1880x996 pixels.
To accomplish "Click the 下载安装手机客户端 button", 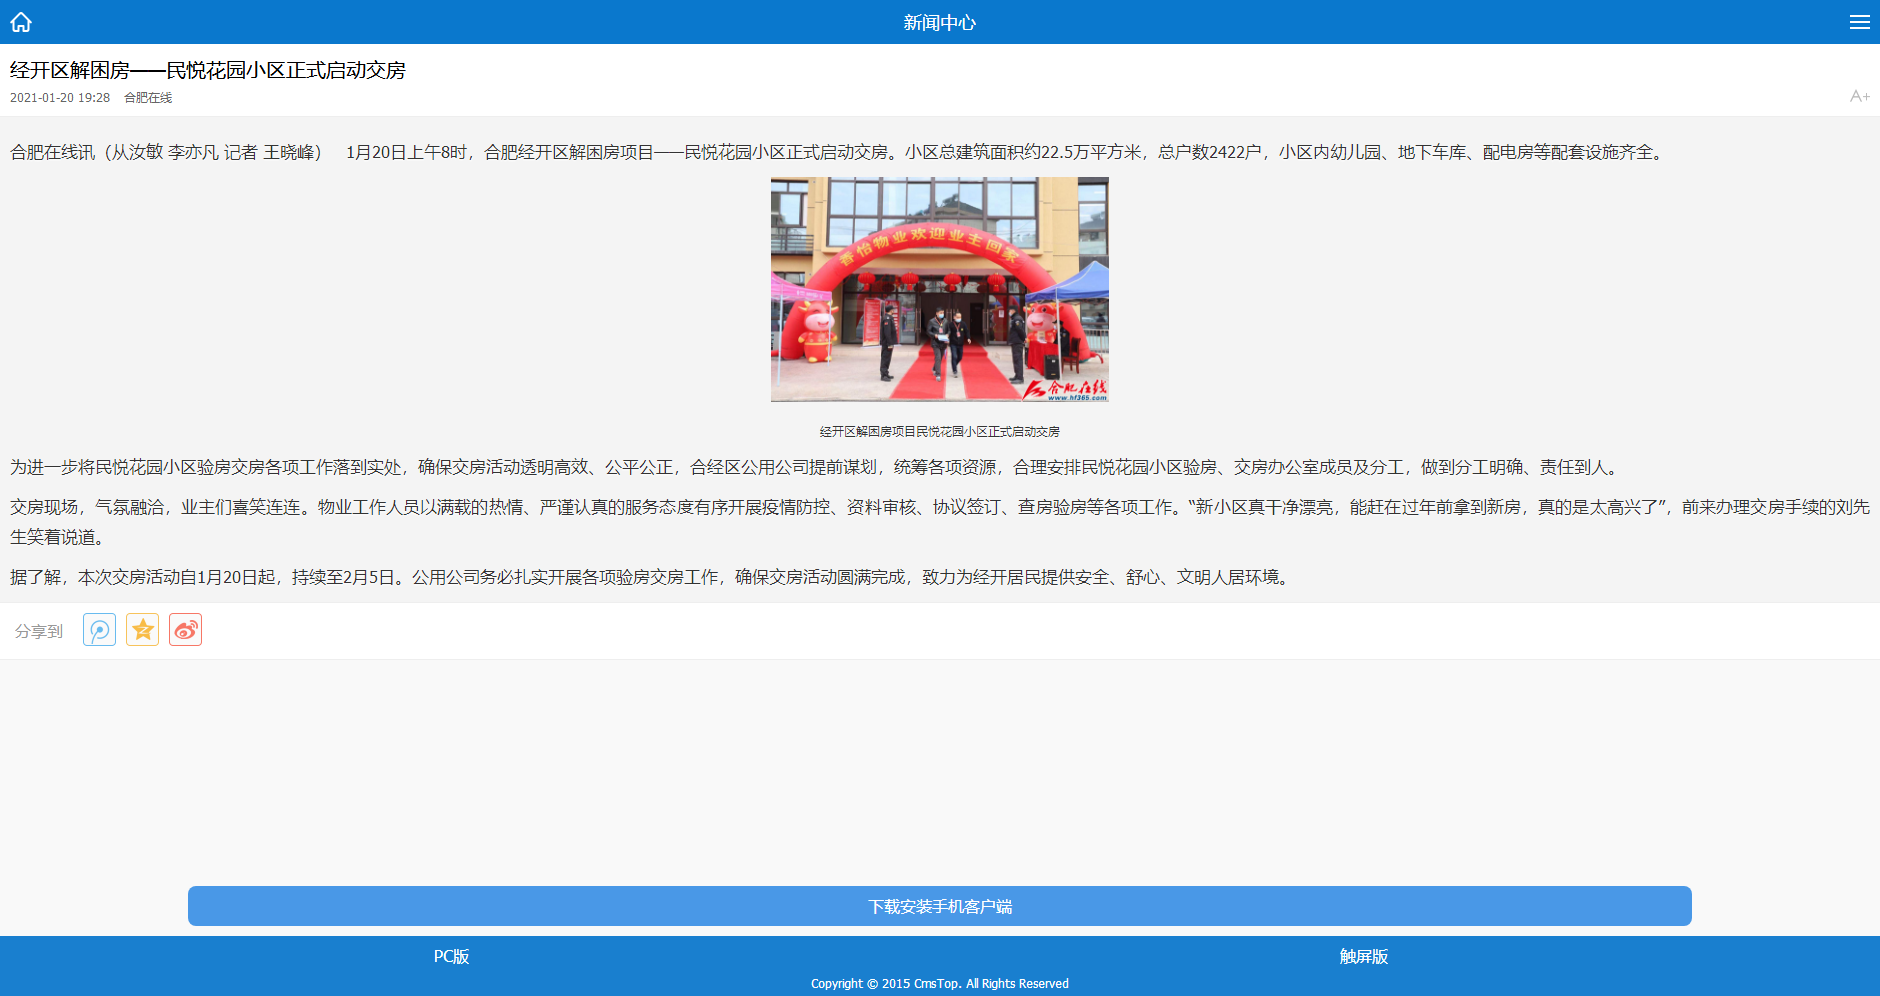I will tap(939, 906).
